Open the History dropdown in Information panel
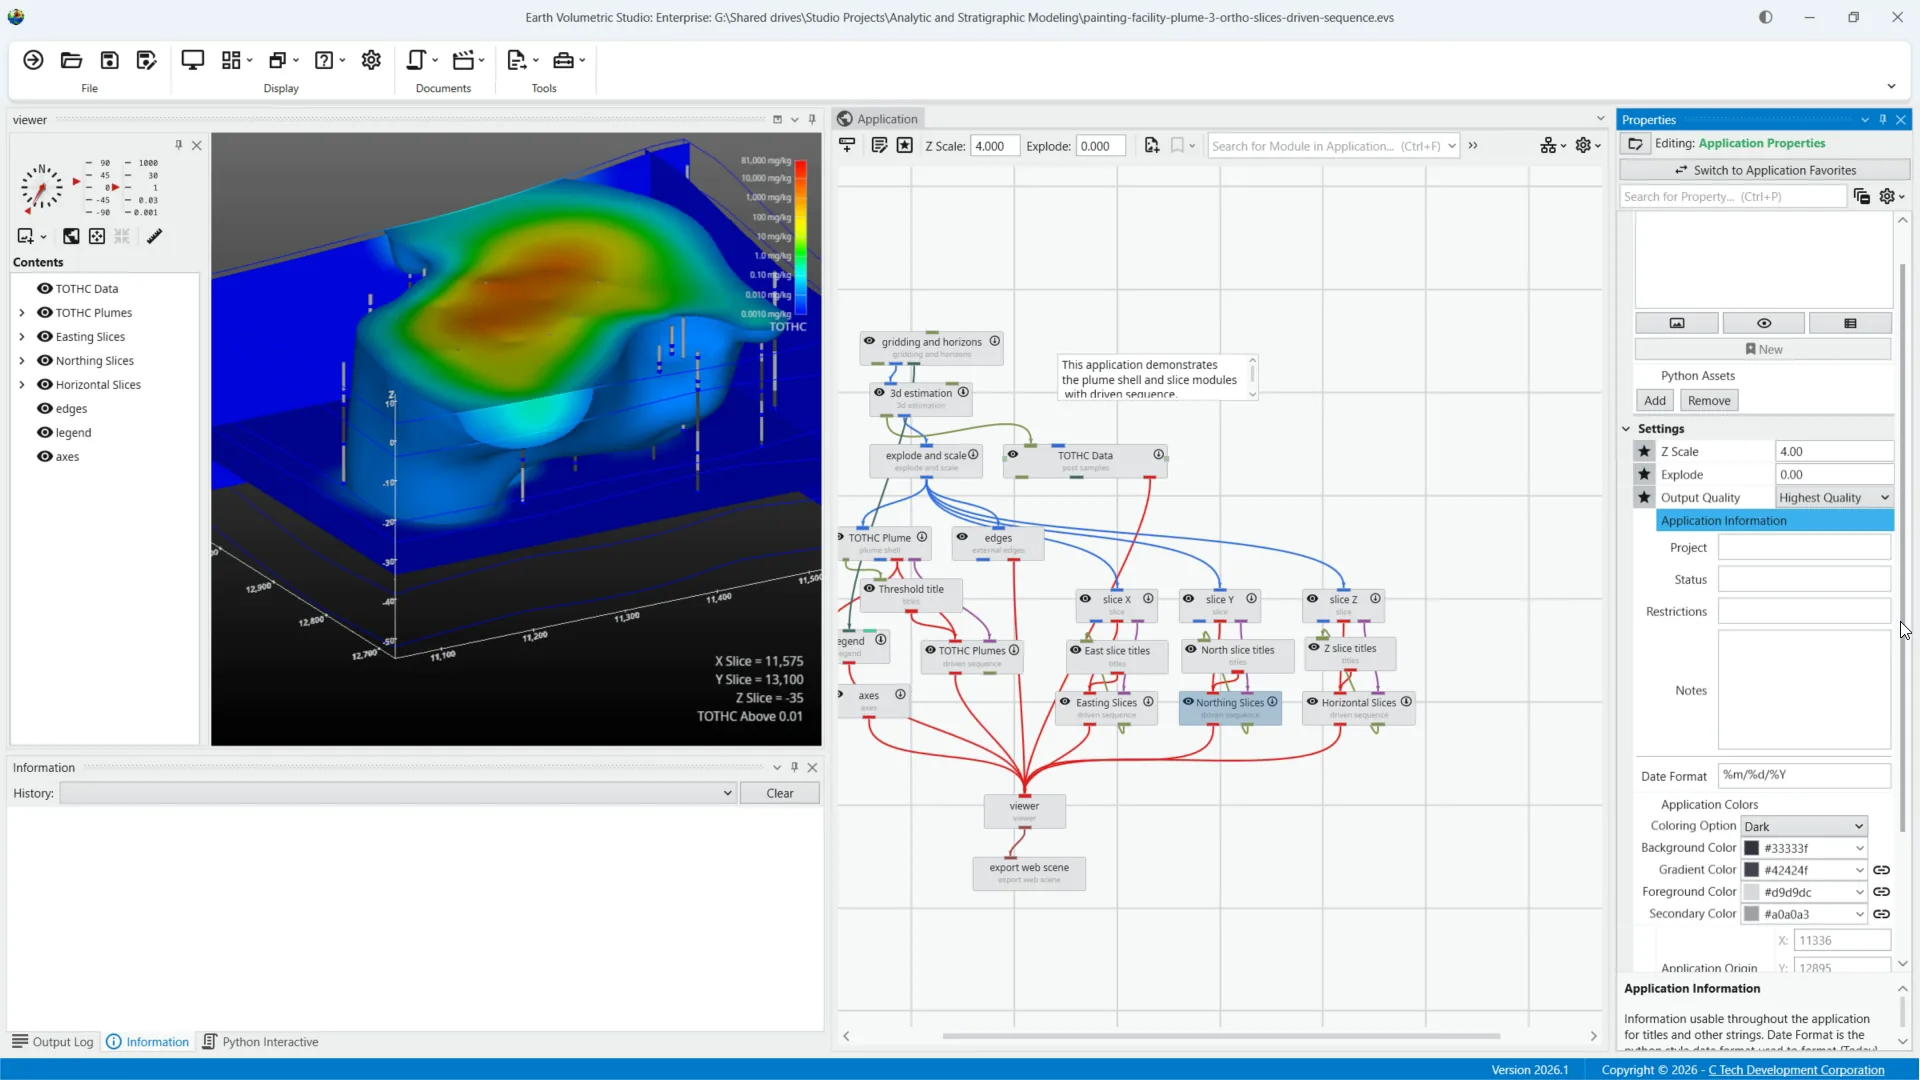The image size is (1920, 1080). [398, 793]
